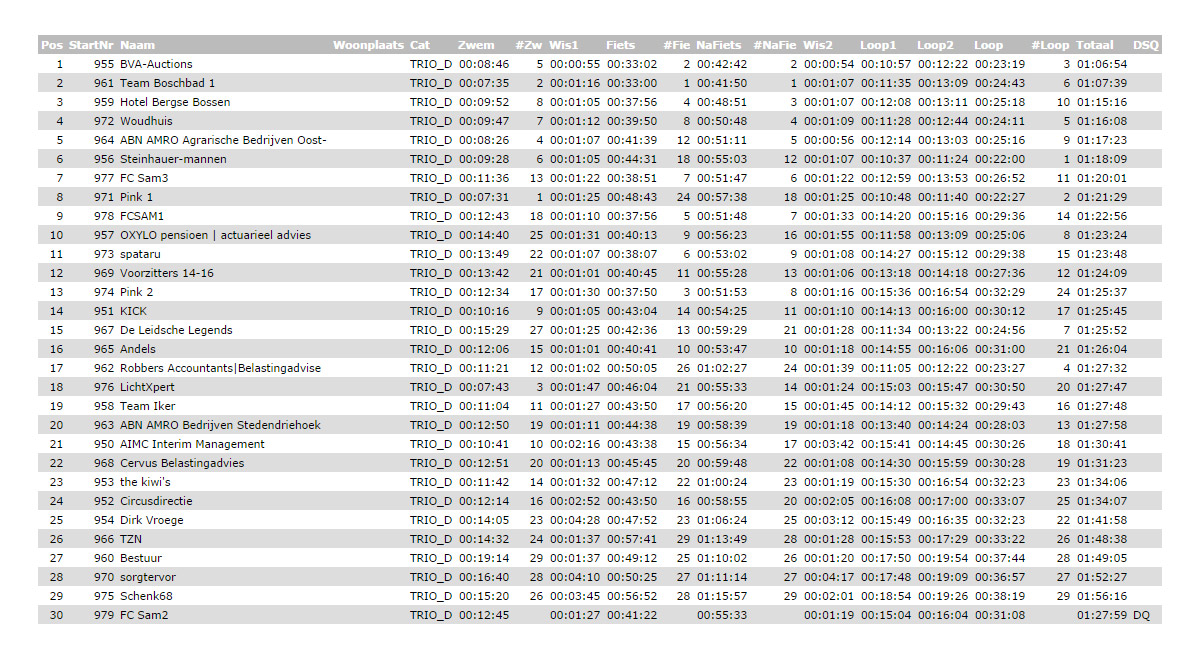Select team name spataru
This screenshot has height=660, width=1200.
pos(141,254)
